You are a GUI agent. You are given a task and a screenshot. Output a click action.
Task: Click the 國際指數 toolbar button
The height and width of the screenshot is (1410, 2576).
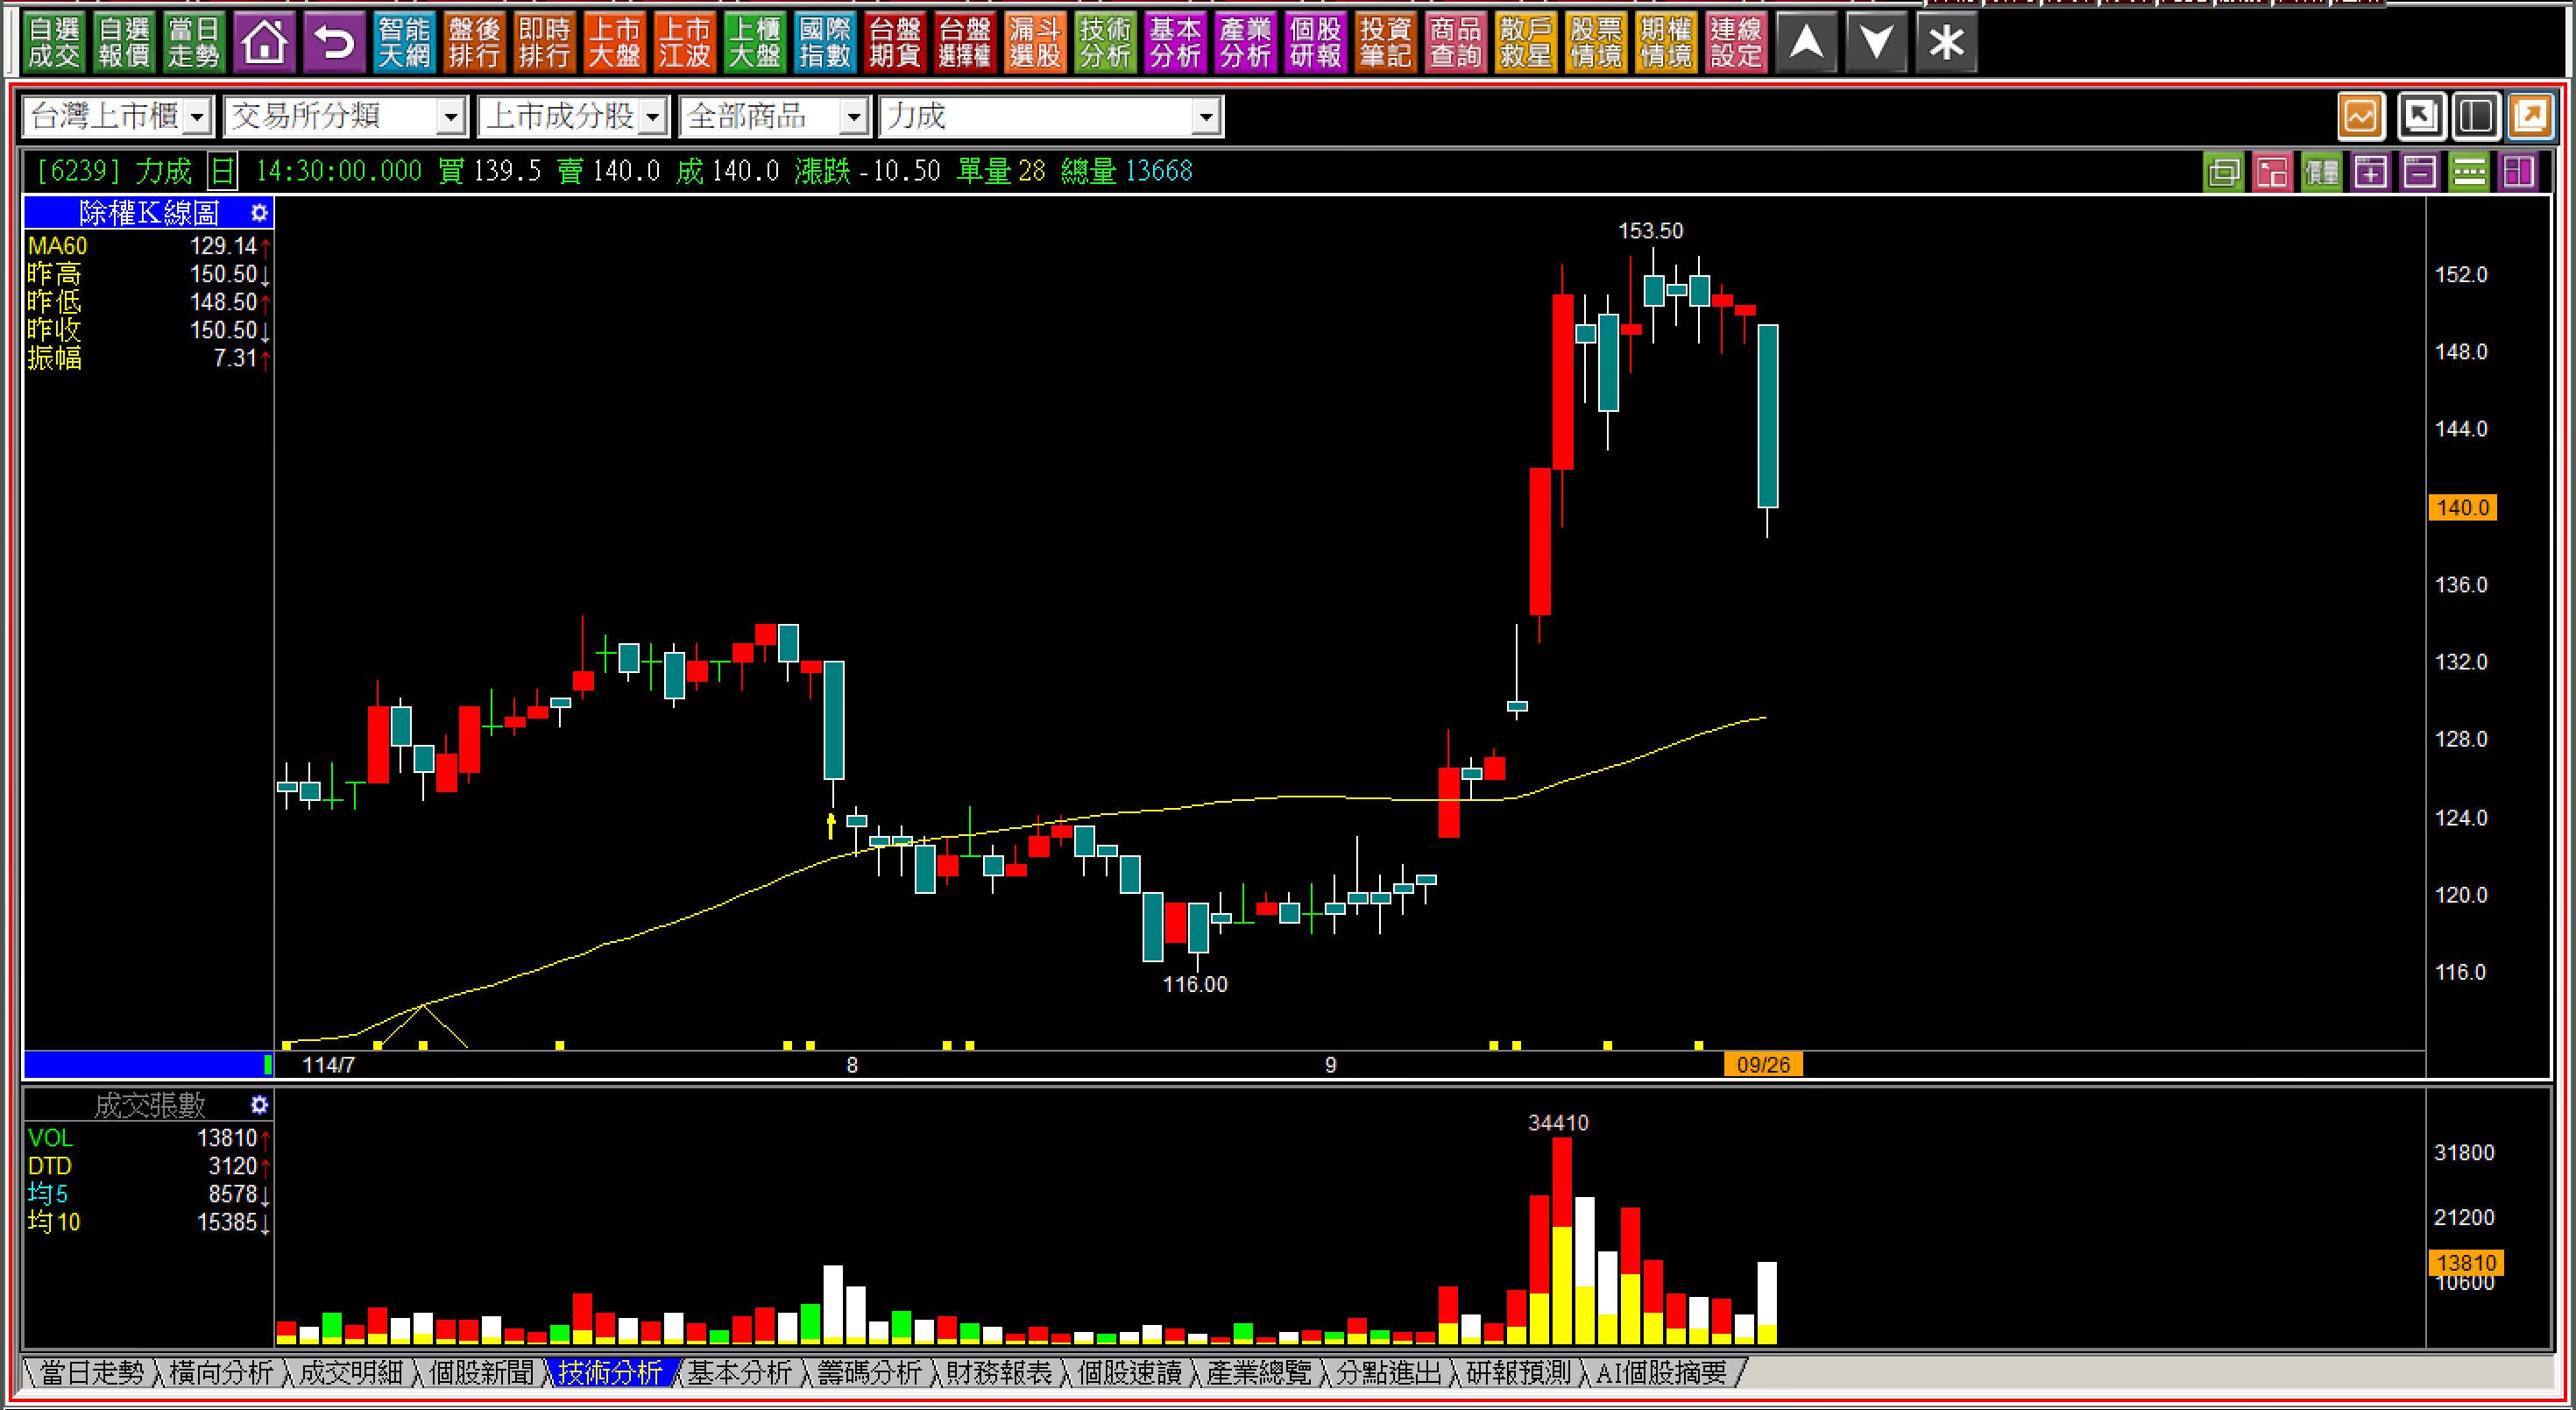[x=824, y=43]
